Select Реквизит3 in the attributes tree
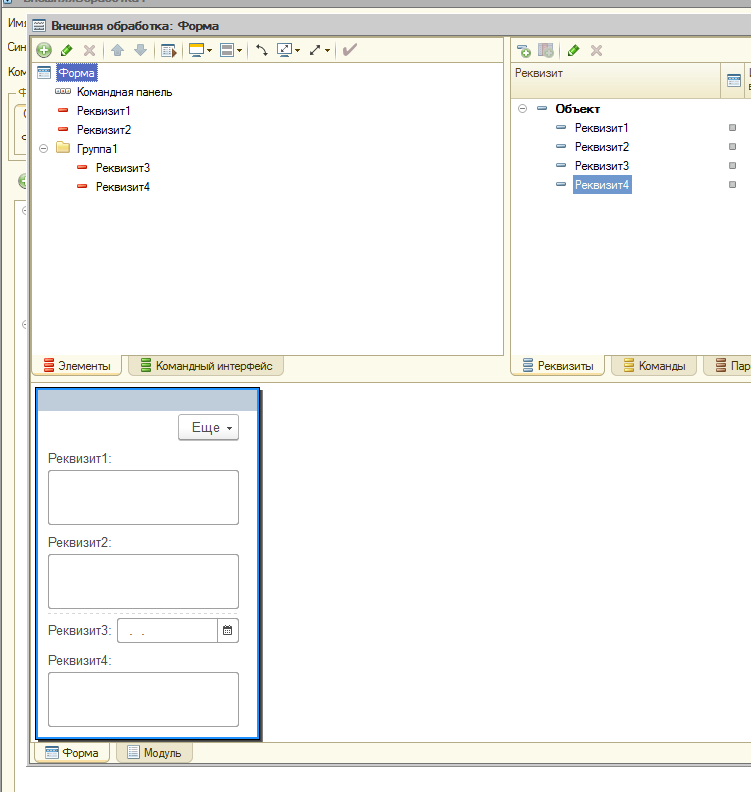751x792 pixels. (x=602, y=166)
